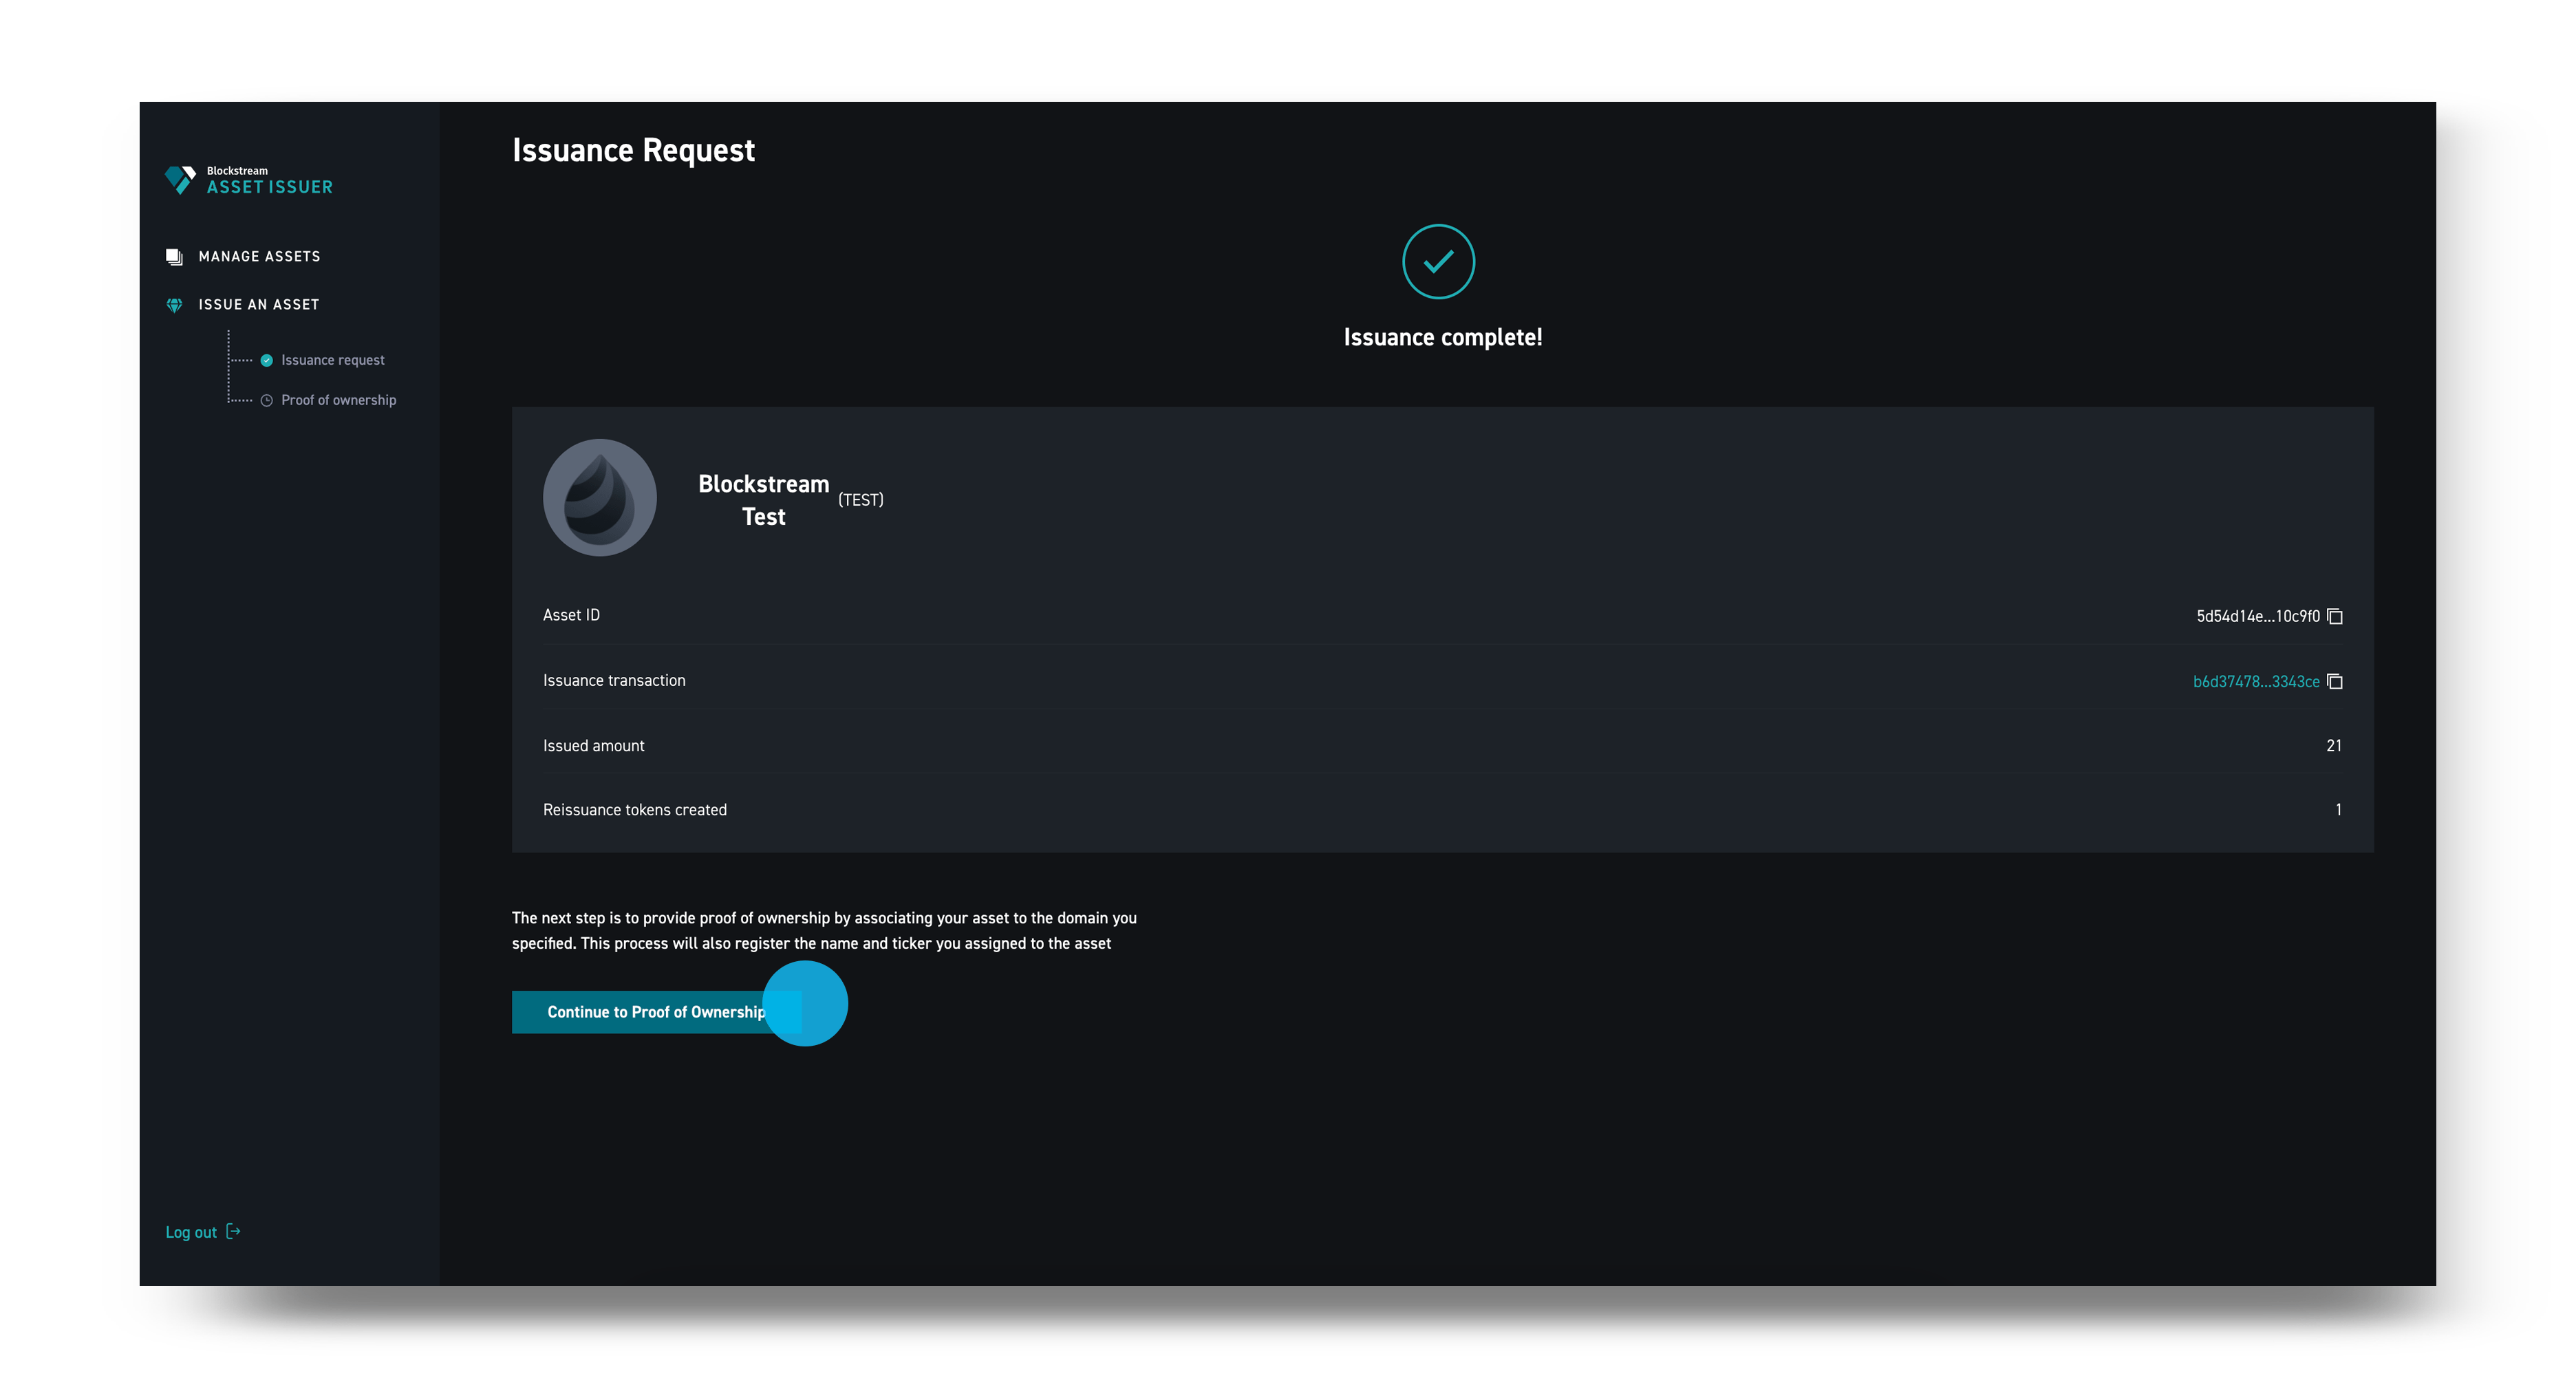Select the Issuance request step
The image size is (2576, 1387).
click(332, 360)
